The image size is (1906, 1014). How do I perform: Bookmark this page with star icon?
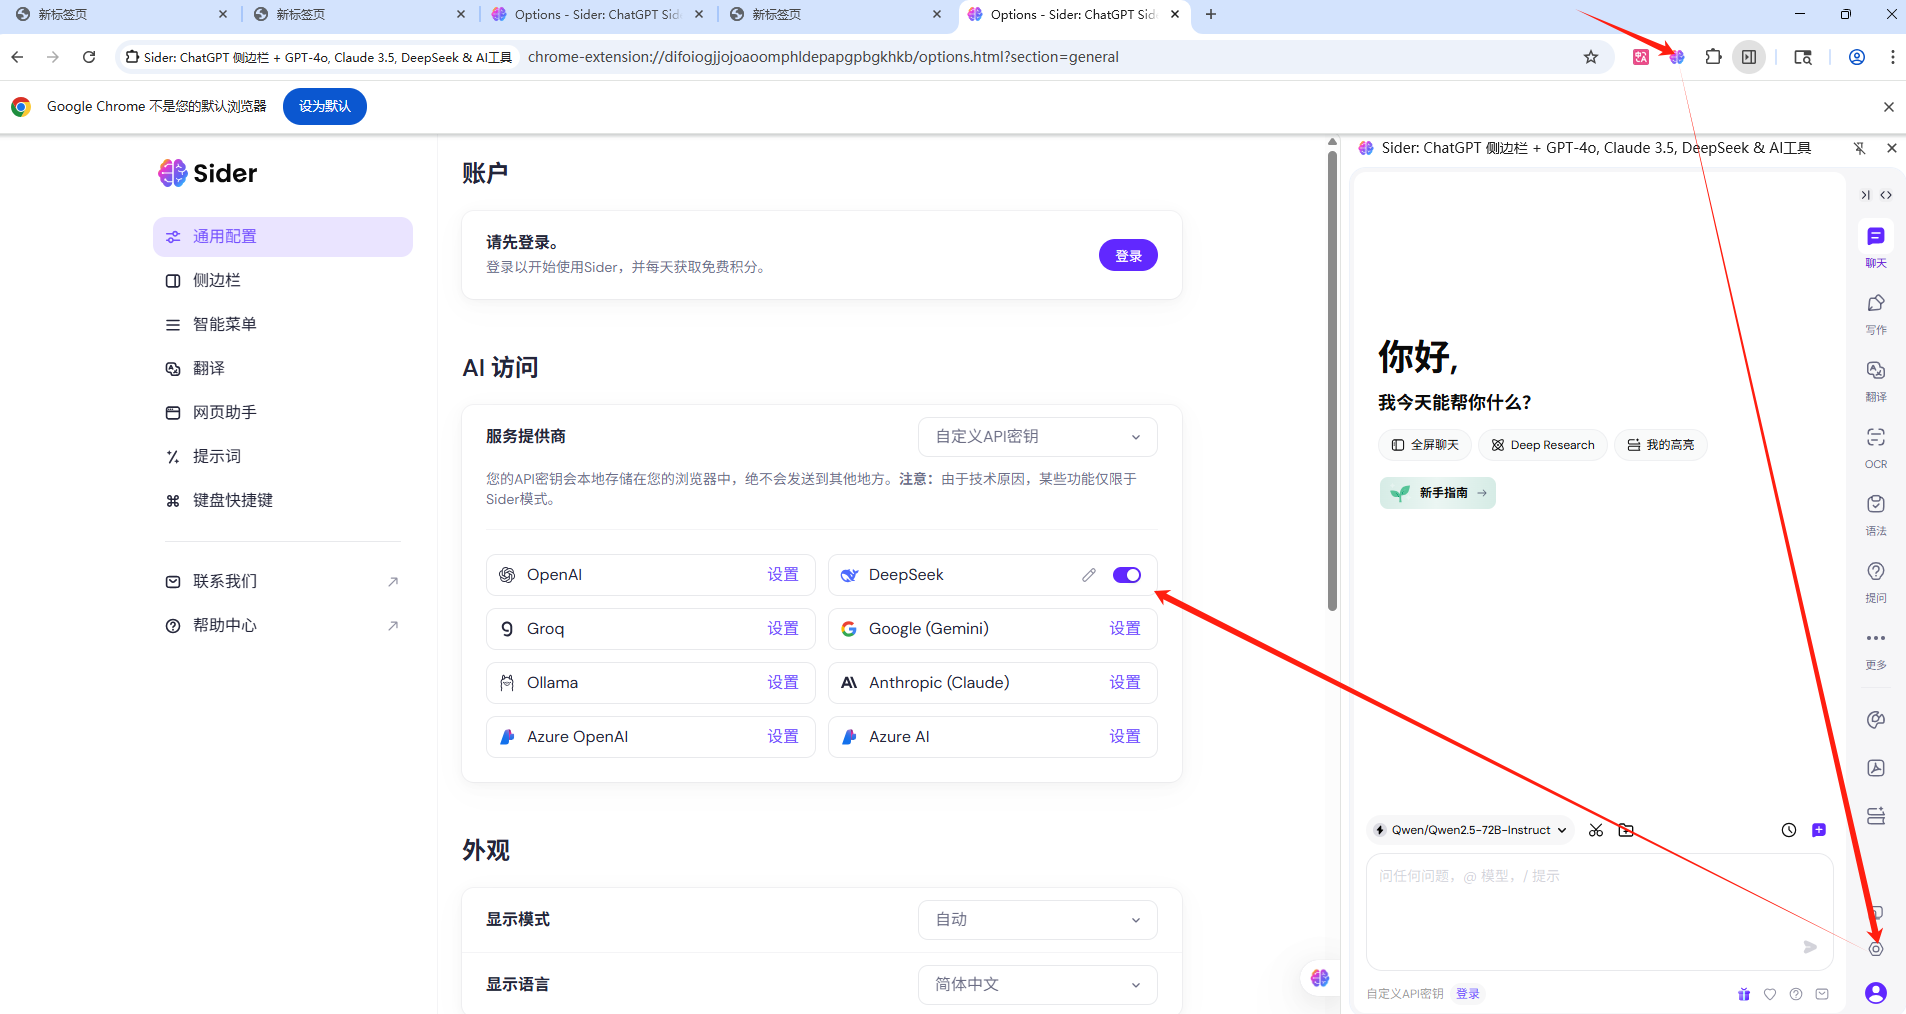tap(1591, 57)
